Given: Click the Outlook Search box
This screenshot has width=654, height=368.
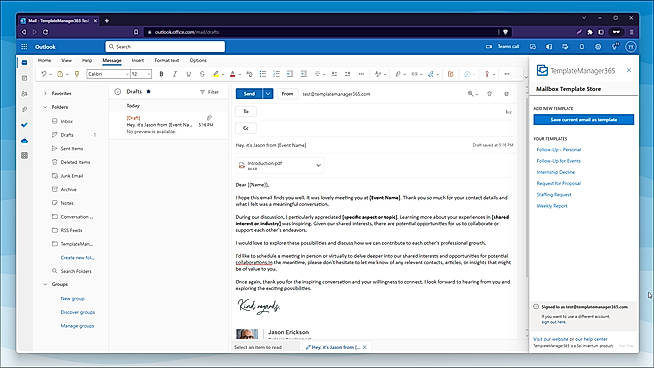Looking at the screenshot, I should tap(165, 47).
